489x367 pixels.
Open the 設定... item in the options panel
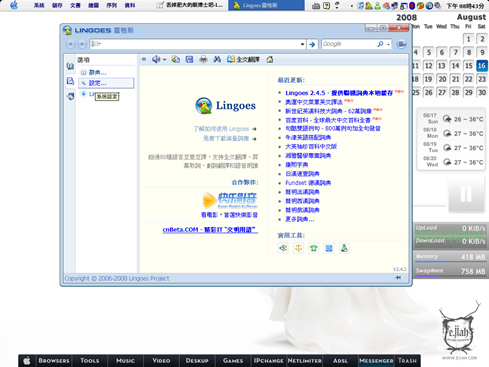point(106,83)
